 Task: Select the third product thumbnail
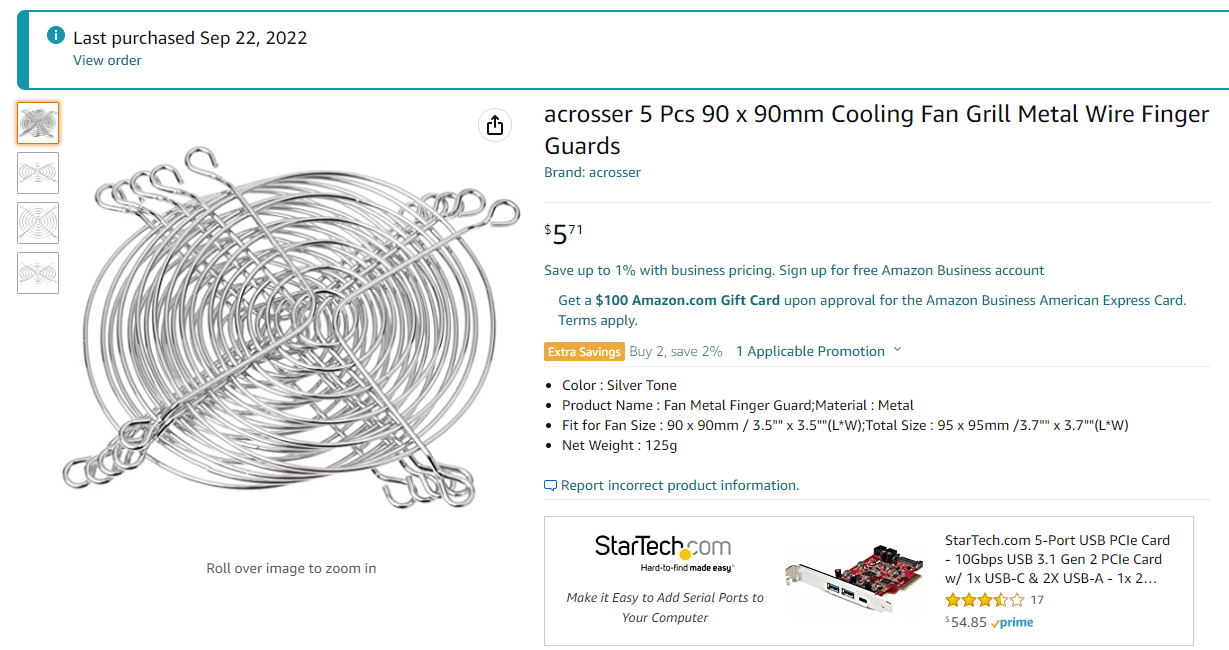(x=38, y=223)
